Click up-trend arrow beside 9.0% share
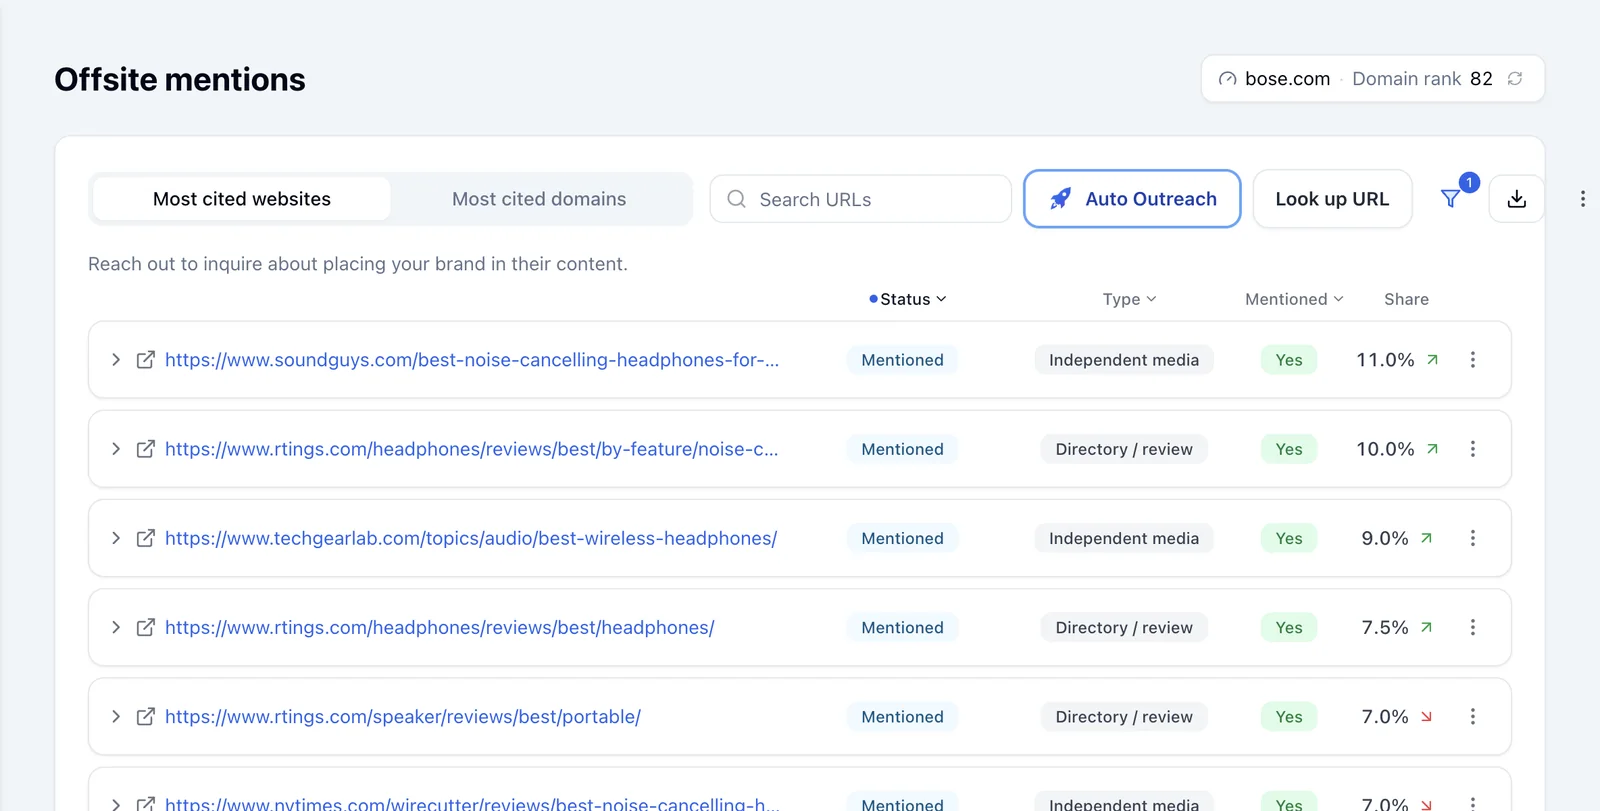 point(1426,538)
